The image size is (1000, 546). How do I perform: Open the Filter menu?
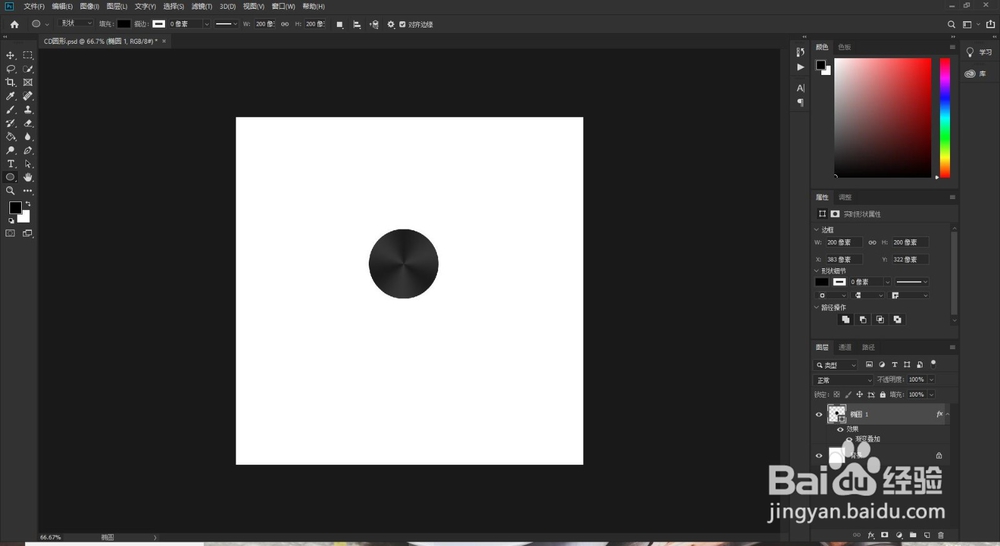[x=202, y=6]
